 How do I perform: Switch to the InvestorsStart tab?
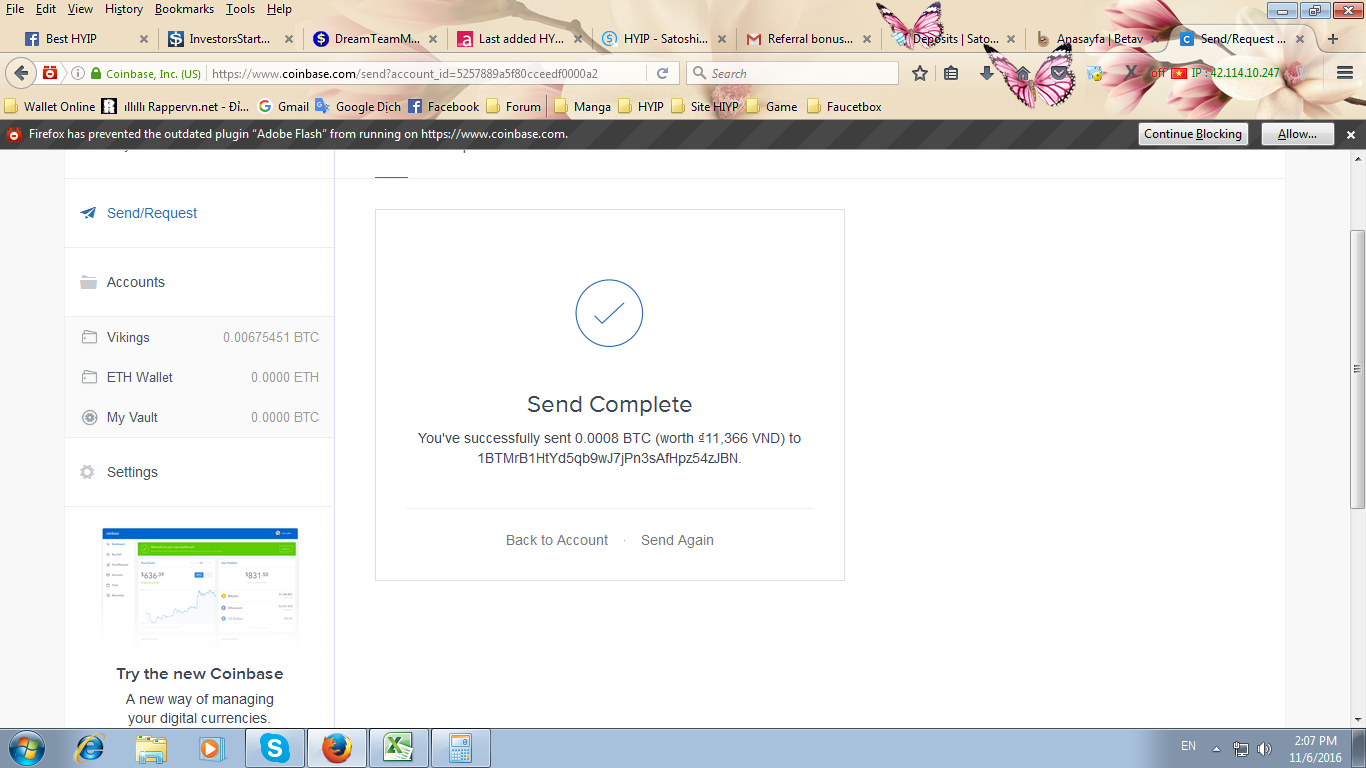[x=229, y=39]
